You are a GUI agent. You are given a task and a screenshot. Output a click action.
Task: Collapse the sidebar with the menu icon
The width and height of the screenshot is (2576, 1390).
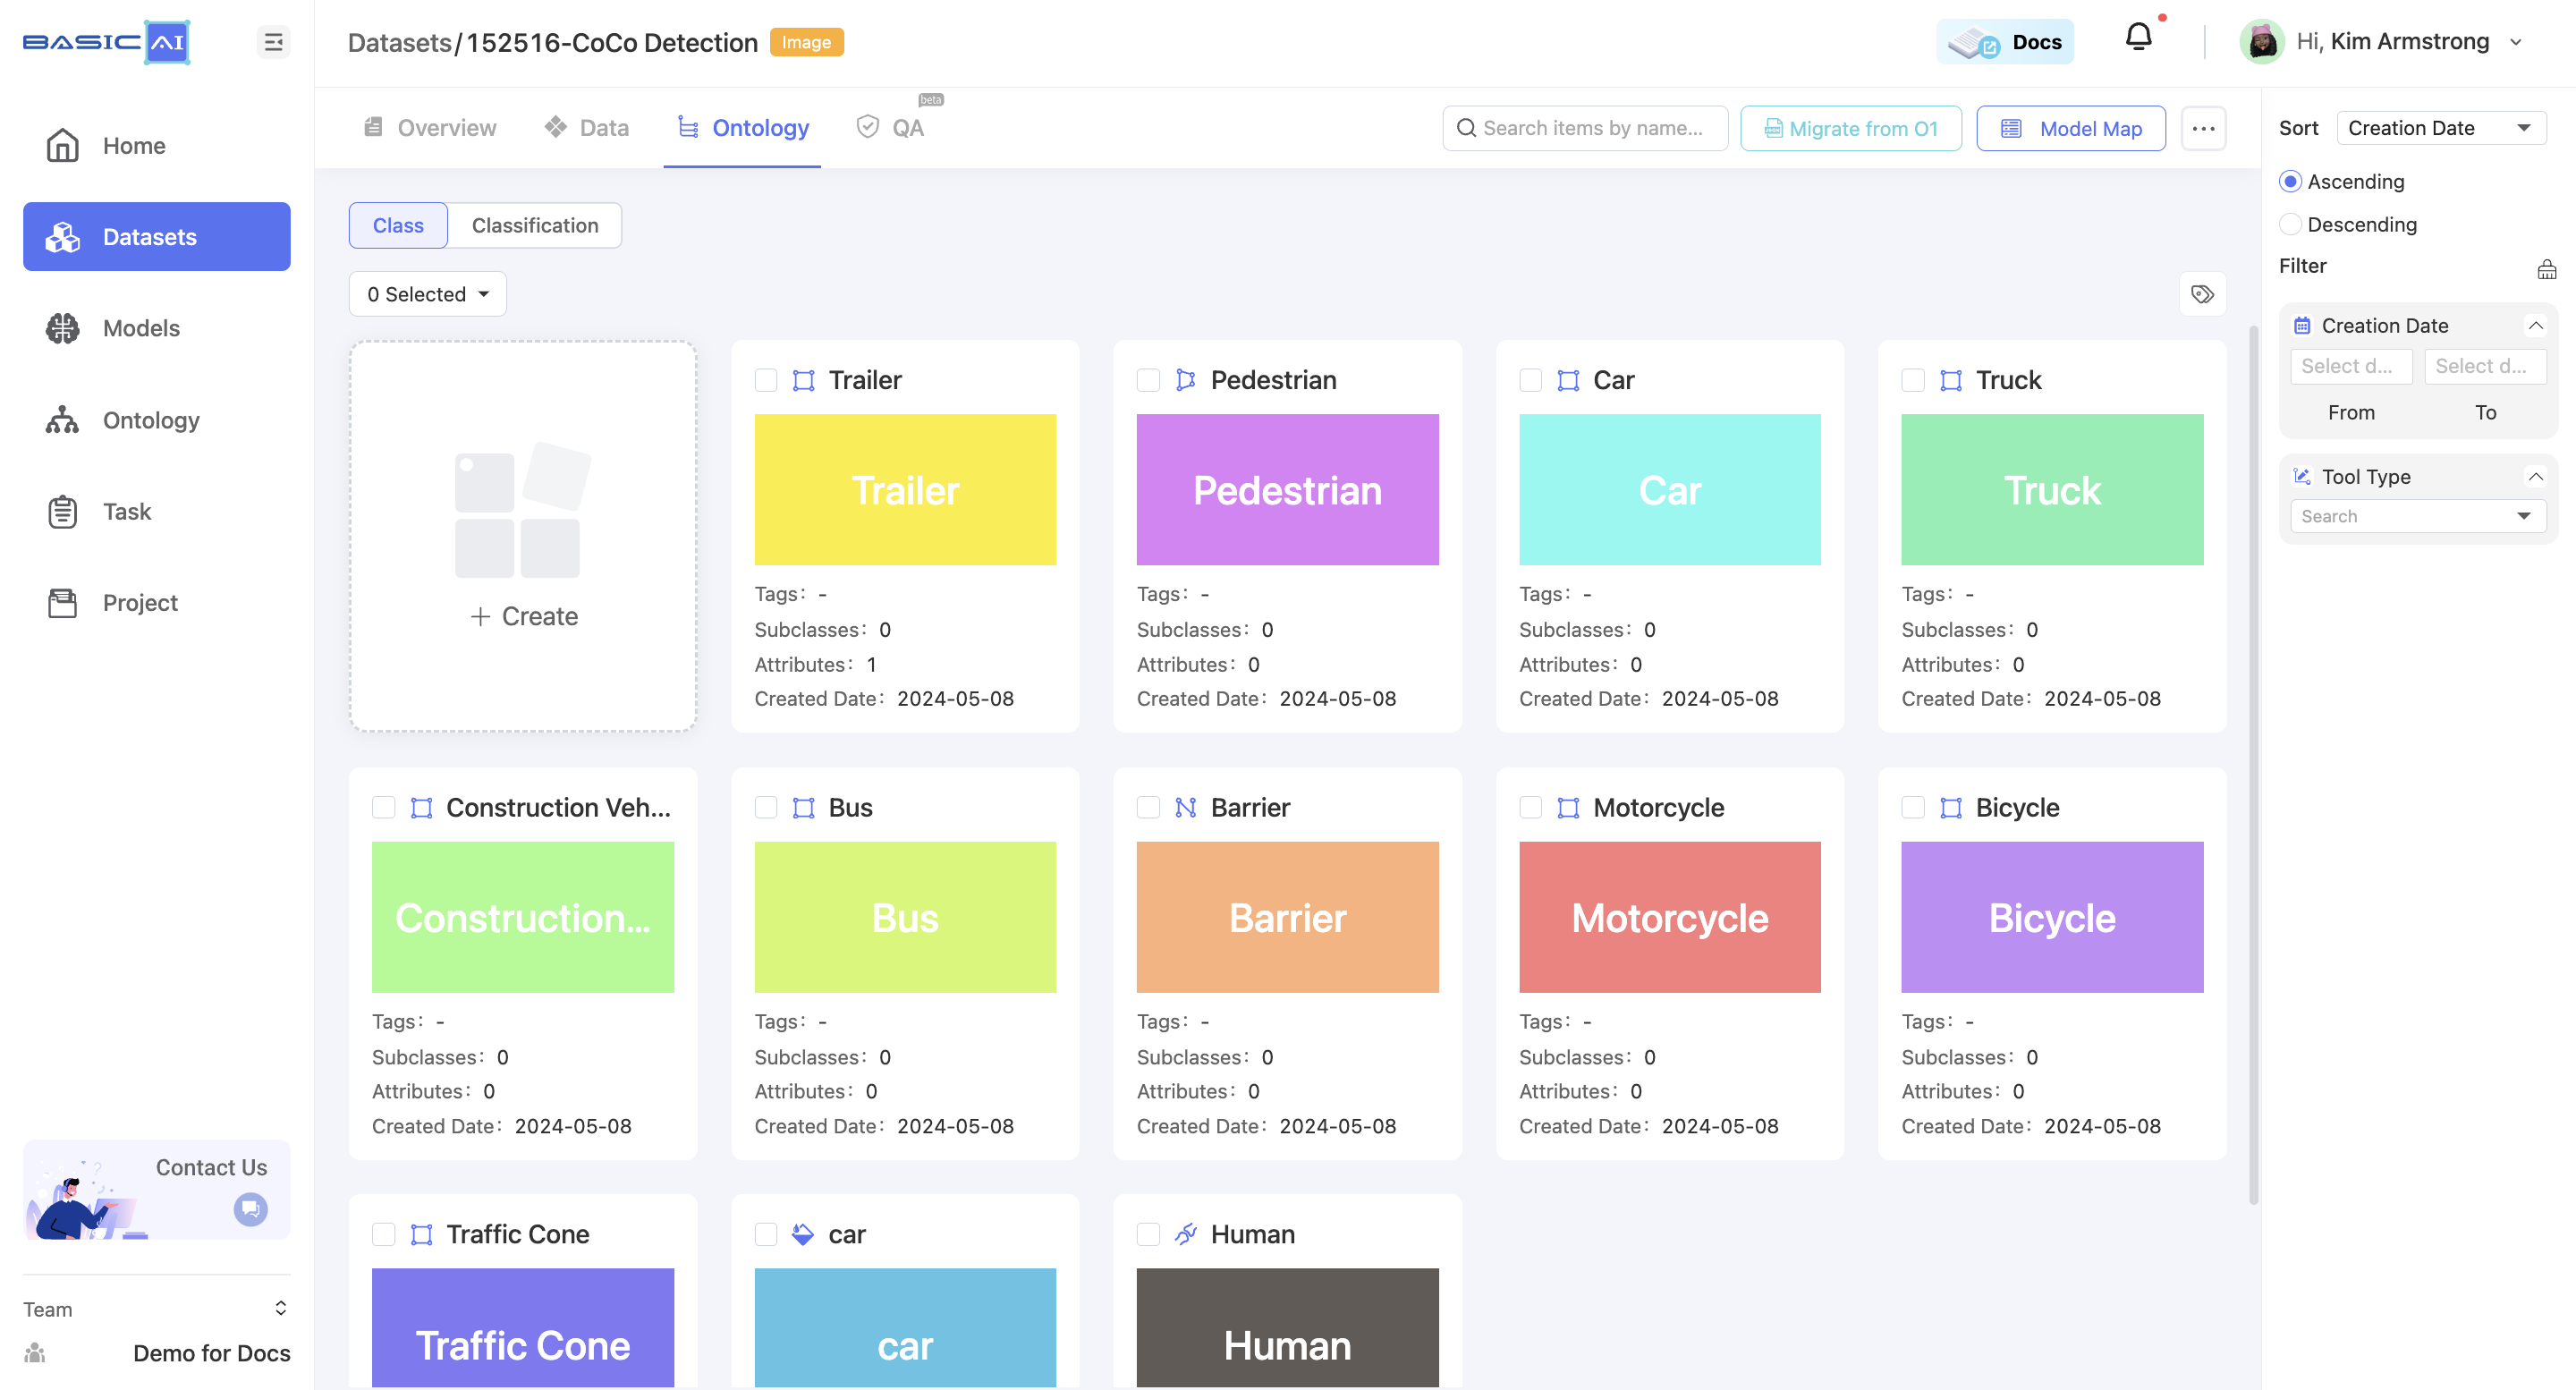pos(273,42)
